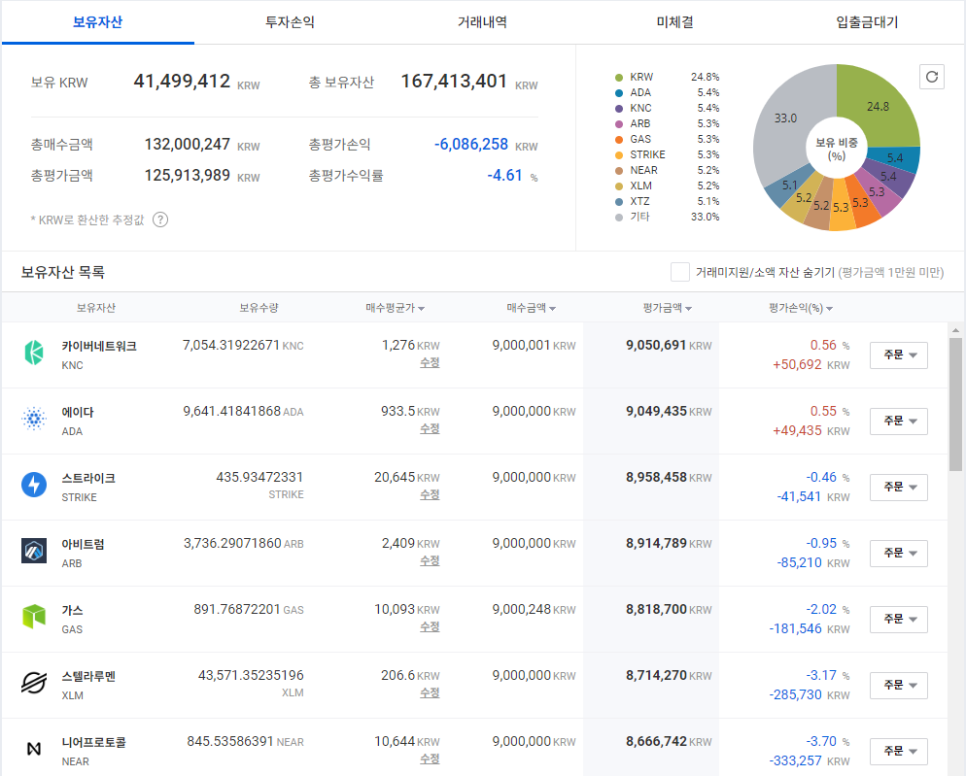Open the 주문 dropdown for ARB
The image size is (966, 776).
point(899,552)
